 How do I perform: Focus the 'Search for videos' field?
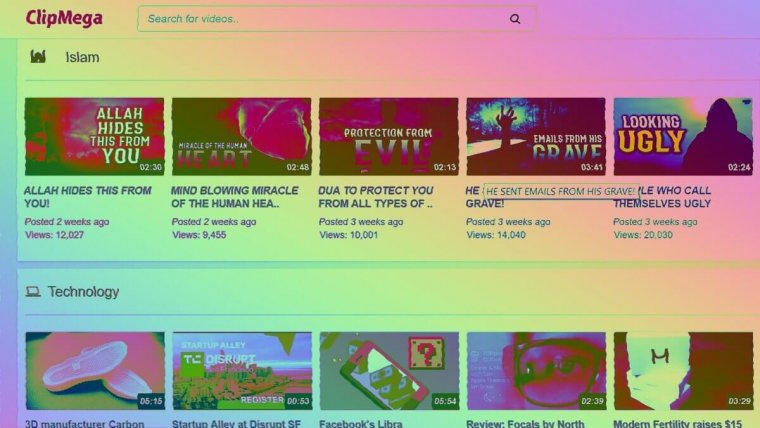point(320,19)
